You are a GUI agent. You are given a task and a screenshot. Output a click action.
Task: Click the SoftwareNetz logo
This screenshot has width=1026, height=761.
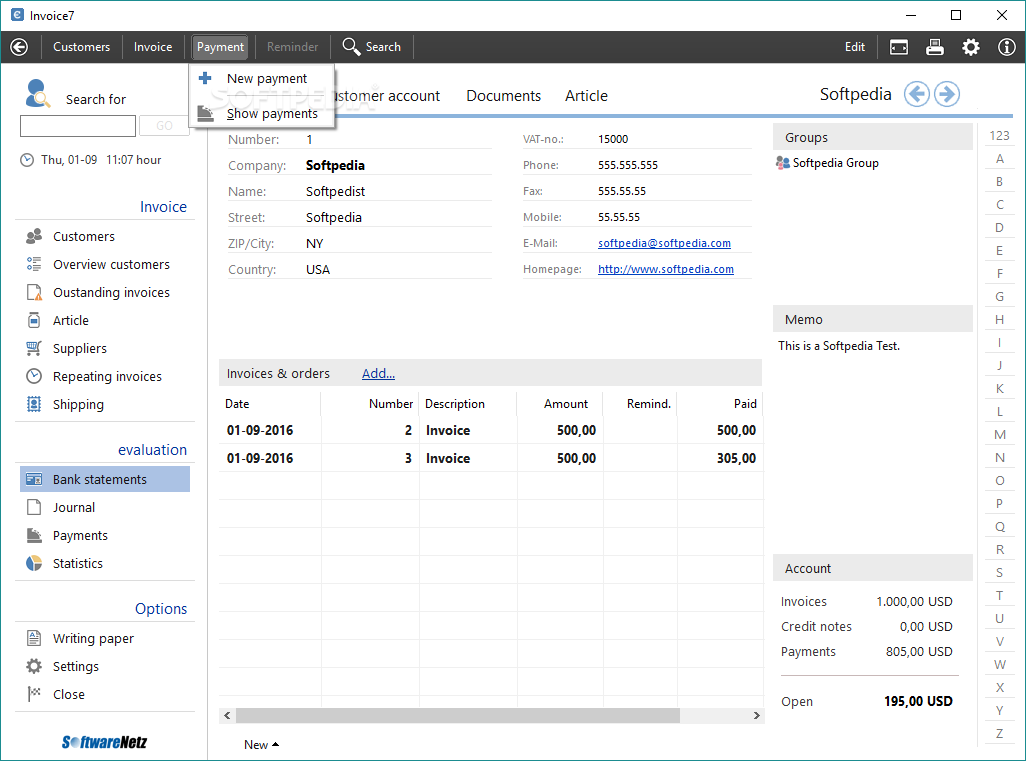tap(105, 742)
